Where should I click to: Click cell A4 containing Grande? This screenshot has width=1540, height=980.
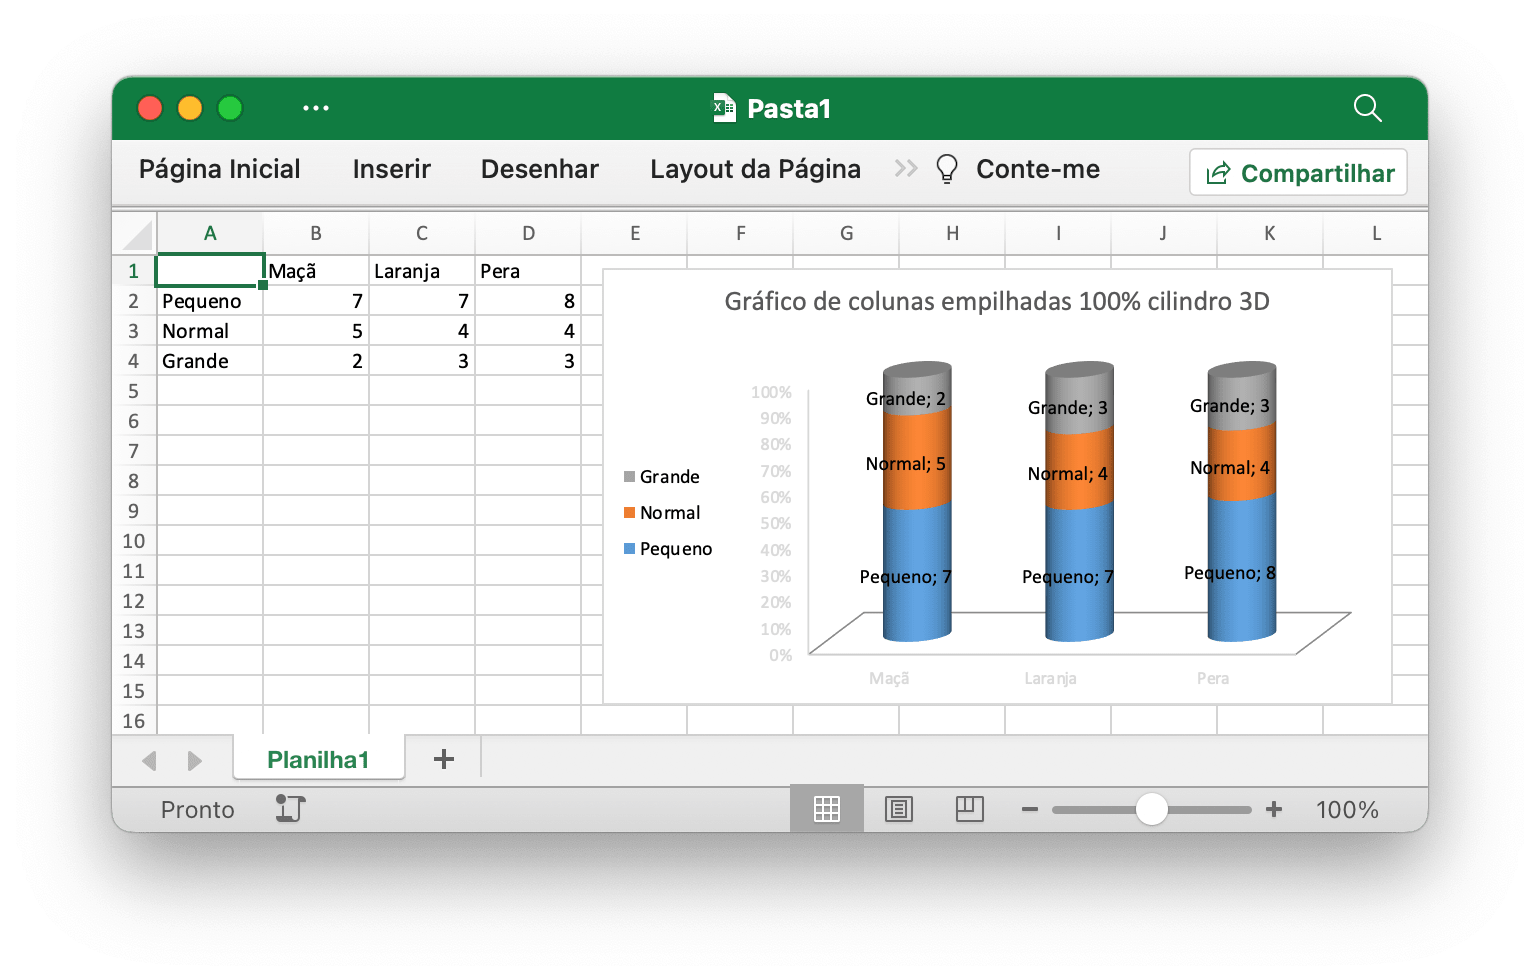(x=210, y=361)
